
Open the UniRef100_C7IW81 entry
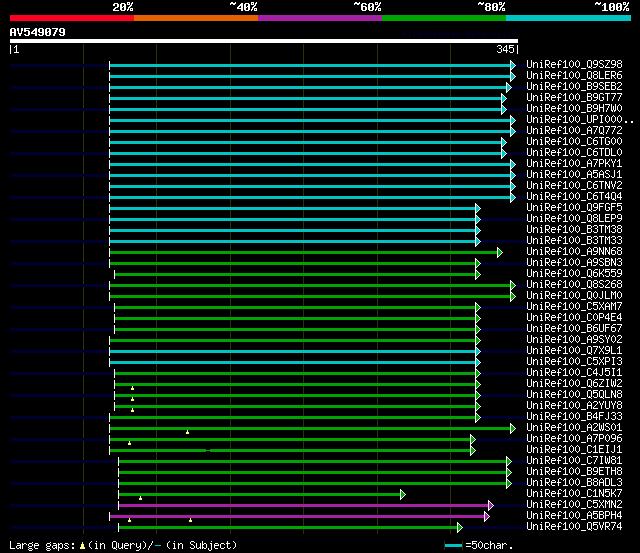pos(574,461)
